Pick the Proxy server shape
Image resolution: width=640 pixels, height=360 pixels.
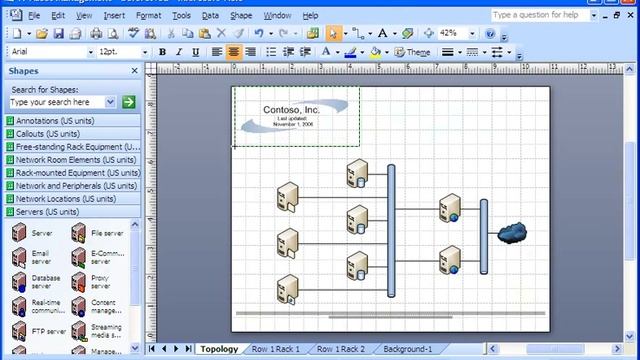(91, 282)
